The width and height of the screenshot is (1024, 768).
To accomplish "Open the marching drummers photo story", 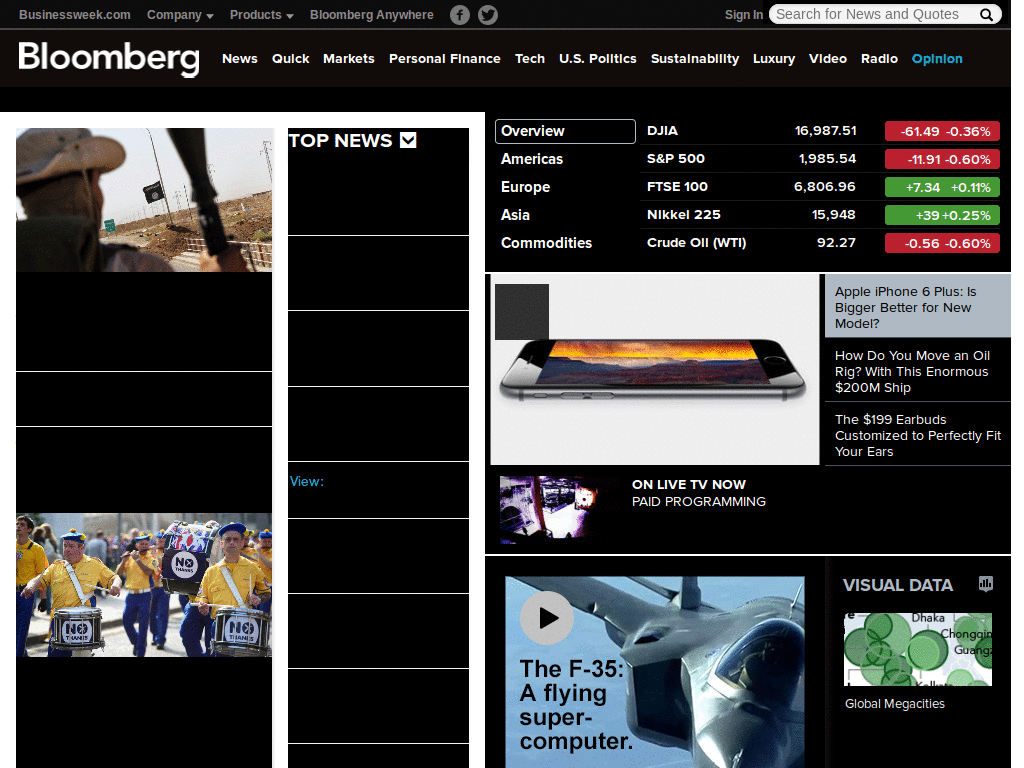I will [x=144, y=584].
